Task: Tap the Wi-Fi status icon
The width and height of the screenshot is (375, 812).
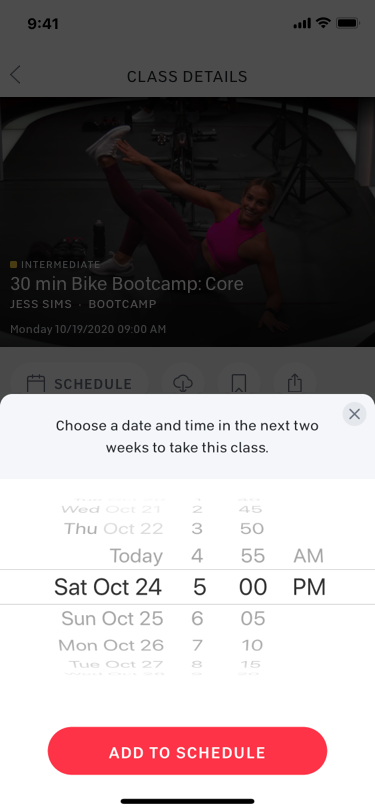Action: click(x=323, y=23)
